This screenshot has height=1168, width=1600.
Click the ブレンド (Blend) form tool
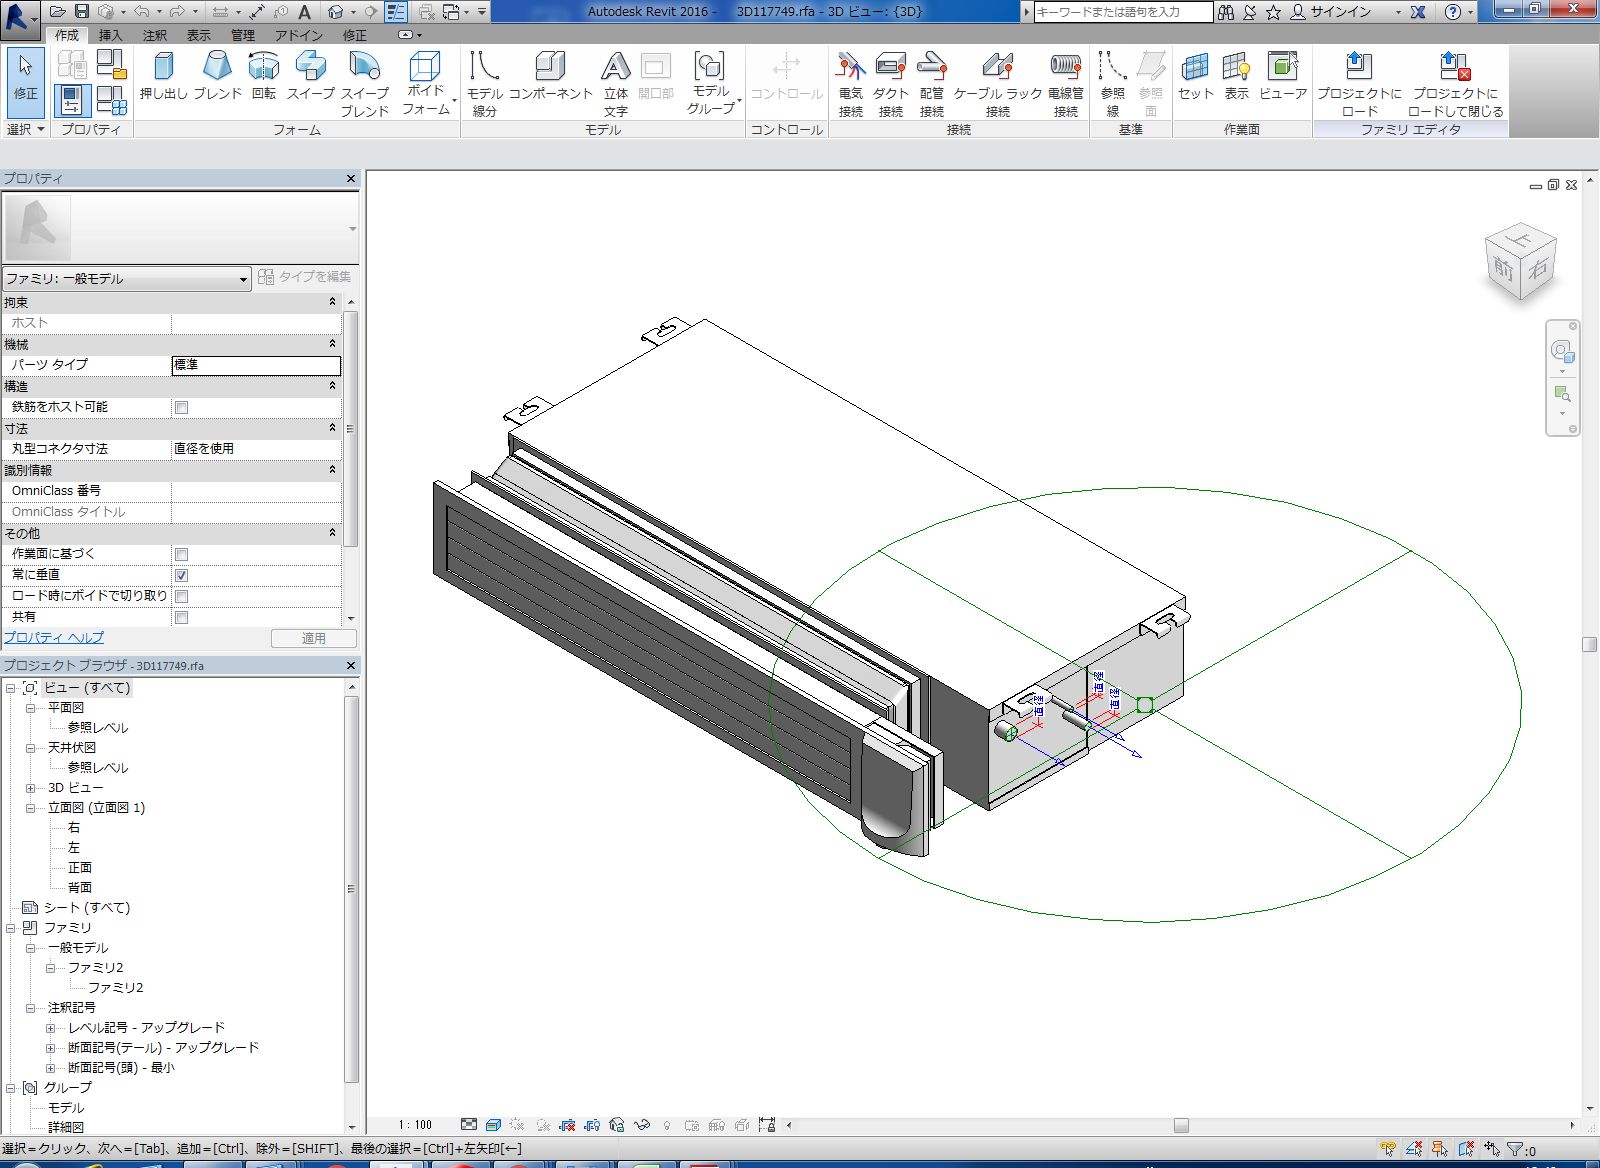pos(217,76)
